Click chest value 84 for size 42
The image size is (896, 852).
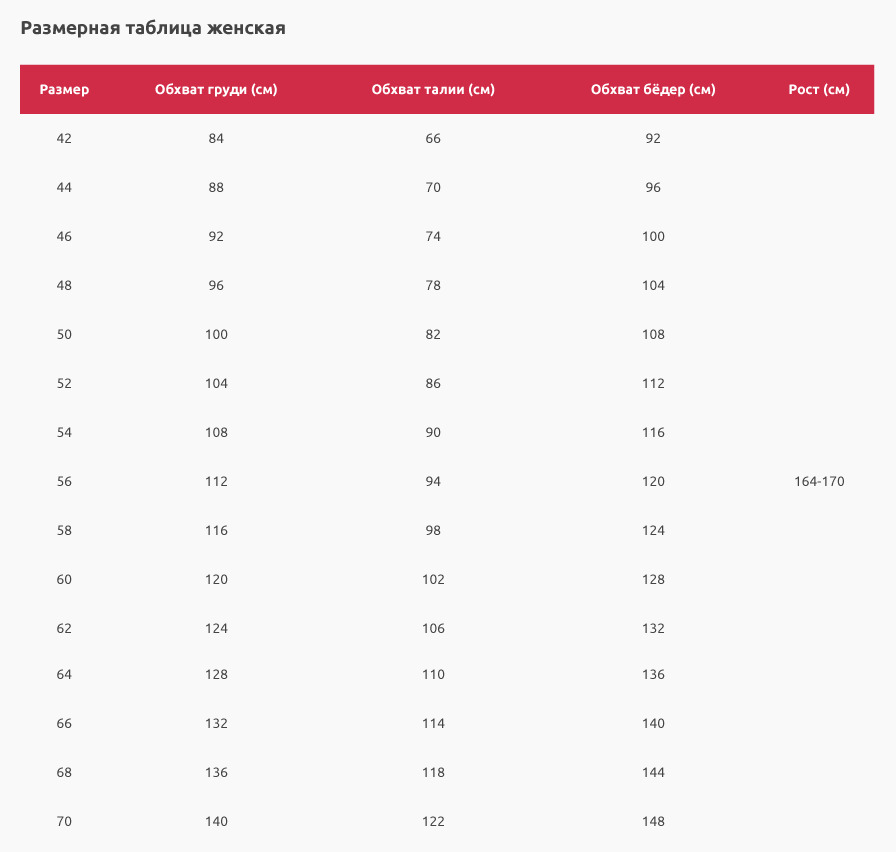click(216, 139)
